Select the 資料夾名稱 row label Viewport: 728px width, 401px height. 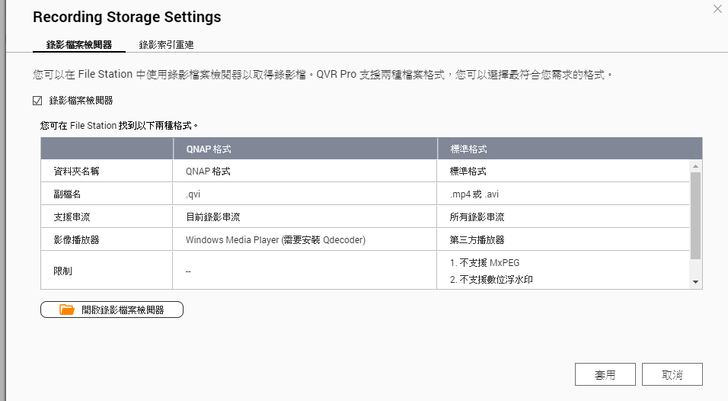click(77, 171)
